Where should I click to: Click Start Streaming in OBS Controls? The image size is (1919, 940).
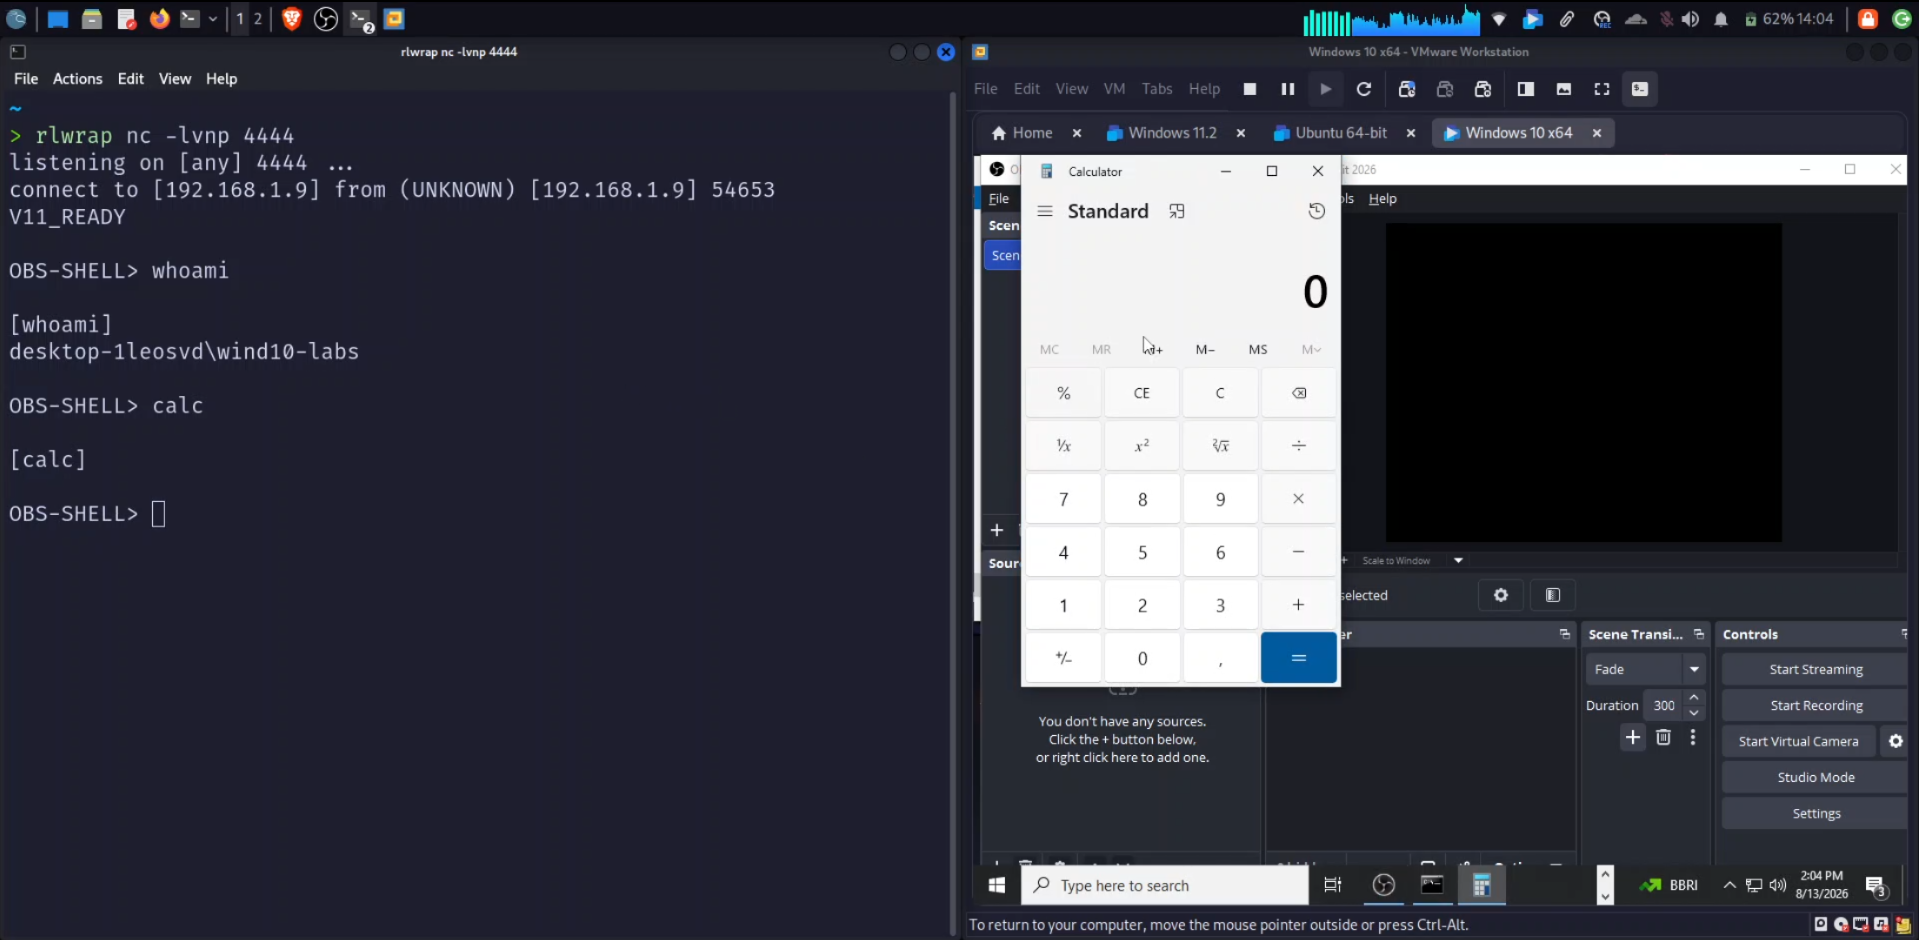click(1815, 670)
